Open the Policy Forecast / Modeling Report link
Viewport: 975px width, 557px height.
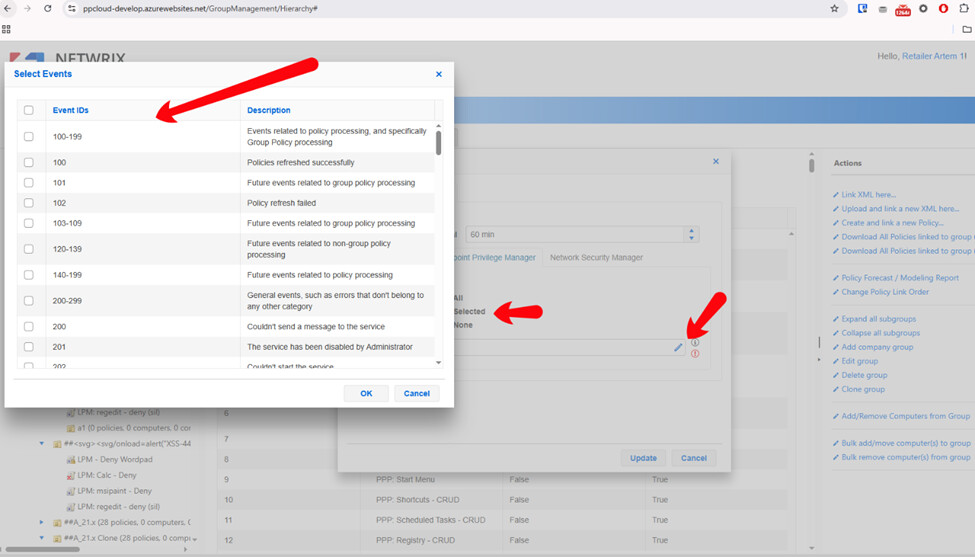900,278
